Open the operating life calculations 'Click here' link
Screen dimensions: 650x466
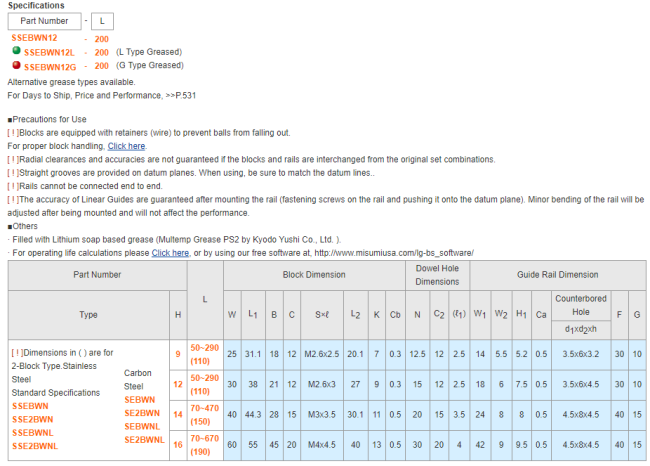170,253
